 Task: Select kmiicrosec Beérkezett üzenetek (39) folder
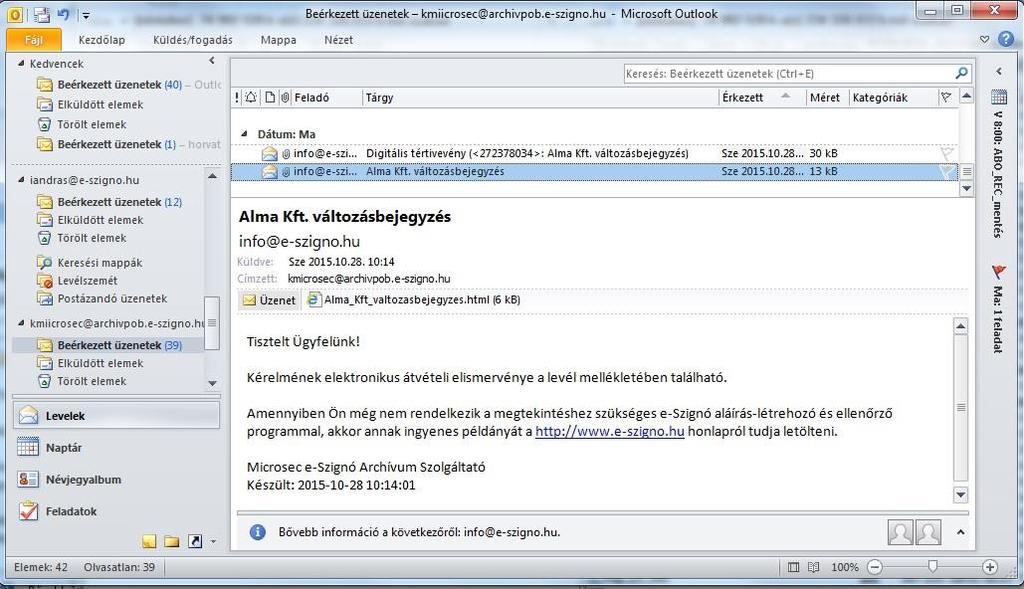click(109, 345)
